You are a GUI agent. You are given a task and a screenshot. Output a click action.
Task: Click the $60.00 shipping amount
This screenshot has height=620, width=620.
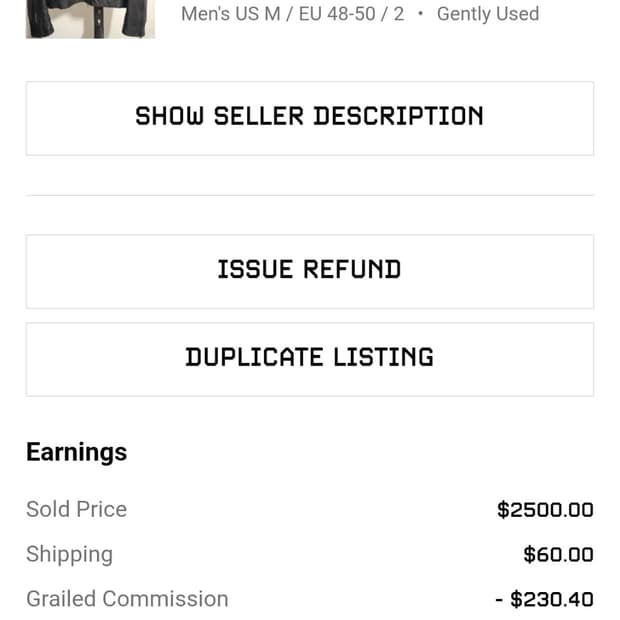pyautogui.click(x=558, y=554)
